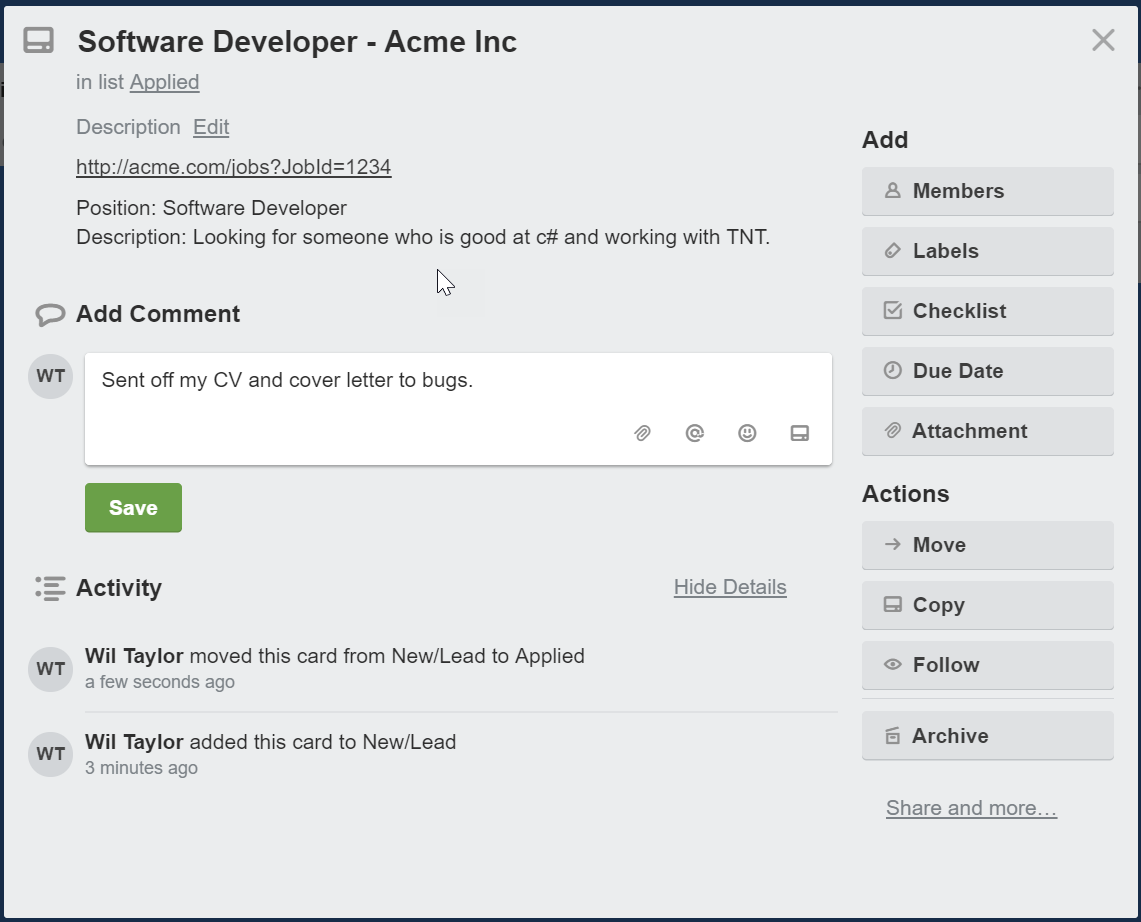Click the add card icon in comment box
This screenshot has height=922, width=1141.
(x=799, y=433)
